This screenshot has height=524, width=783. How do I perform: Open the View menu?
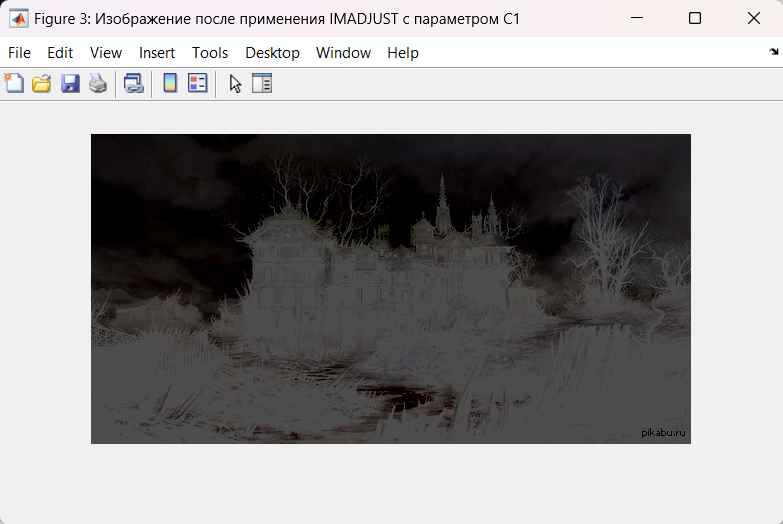pos(106,53)
